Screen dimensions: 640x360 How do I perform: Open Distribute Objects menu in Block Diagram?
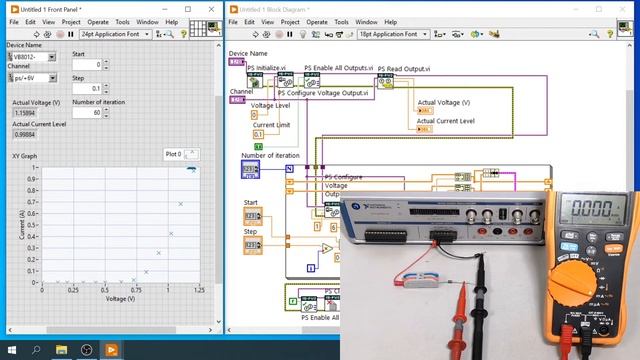tap(457, 34)
